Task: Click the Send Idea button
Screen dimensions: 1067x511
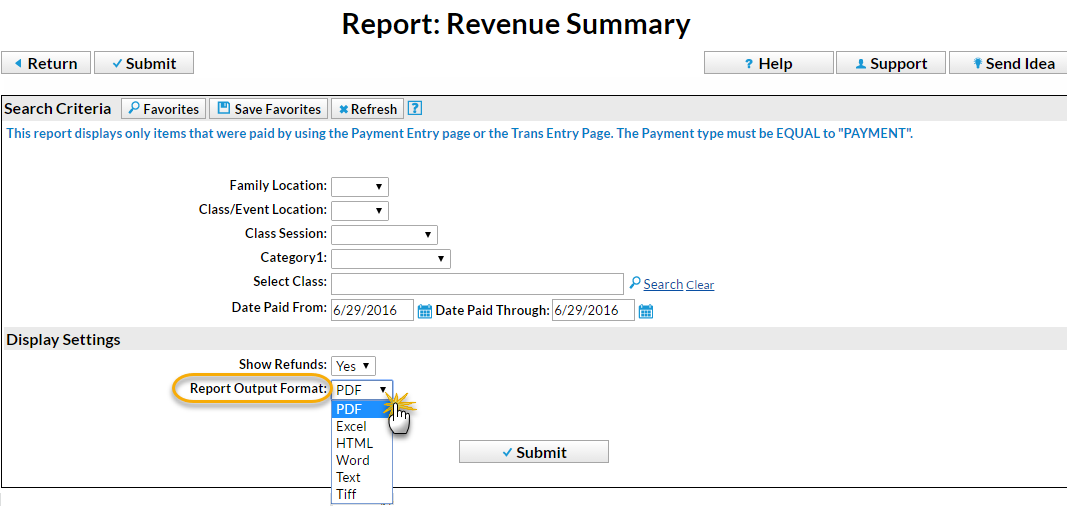Action: [x=1008, y=63]
